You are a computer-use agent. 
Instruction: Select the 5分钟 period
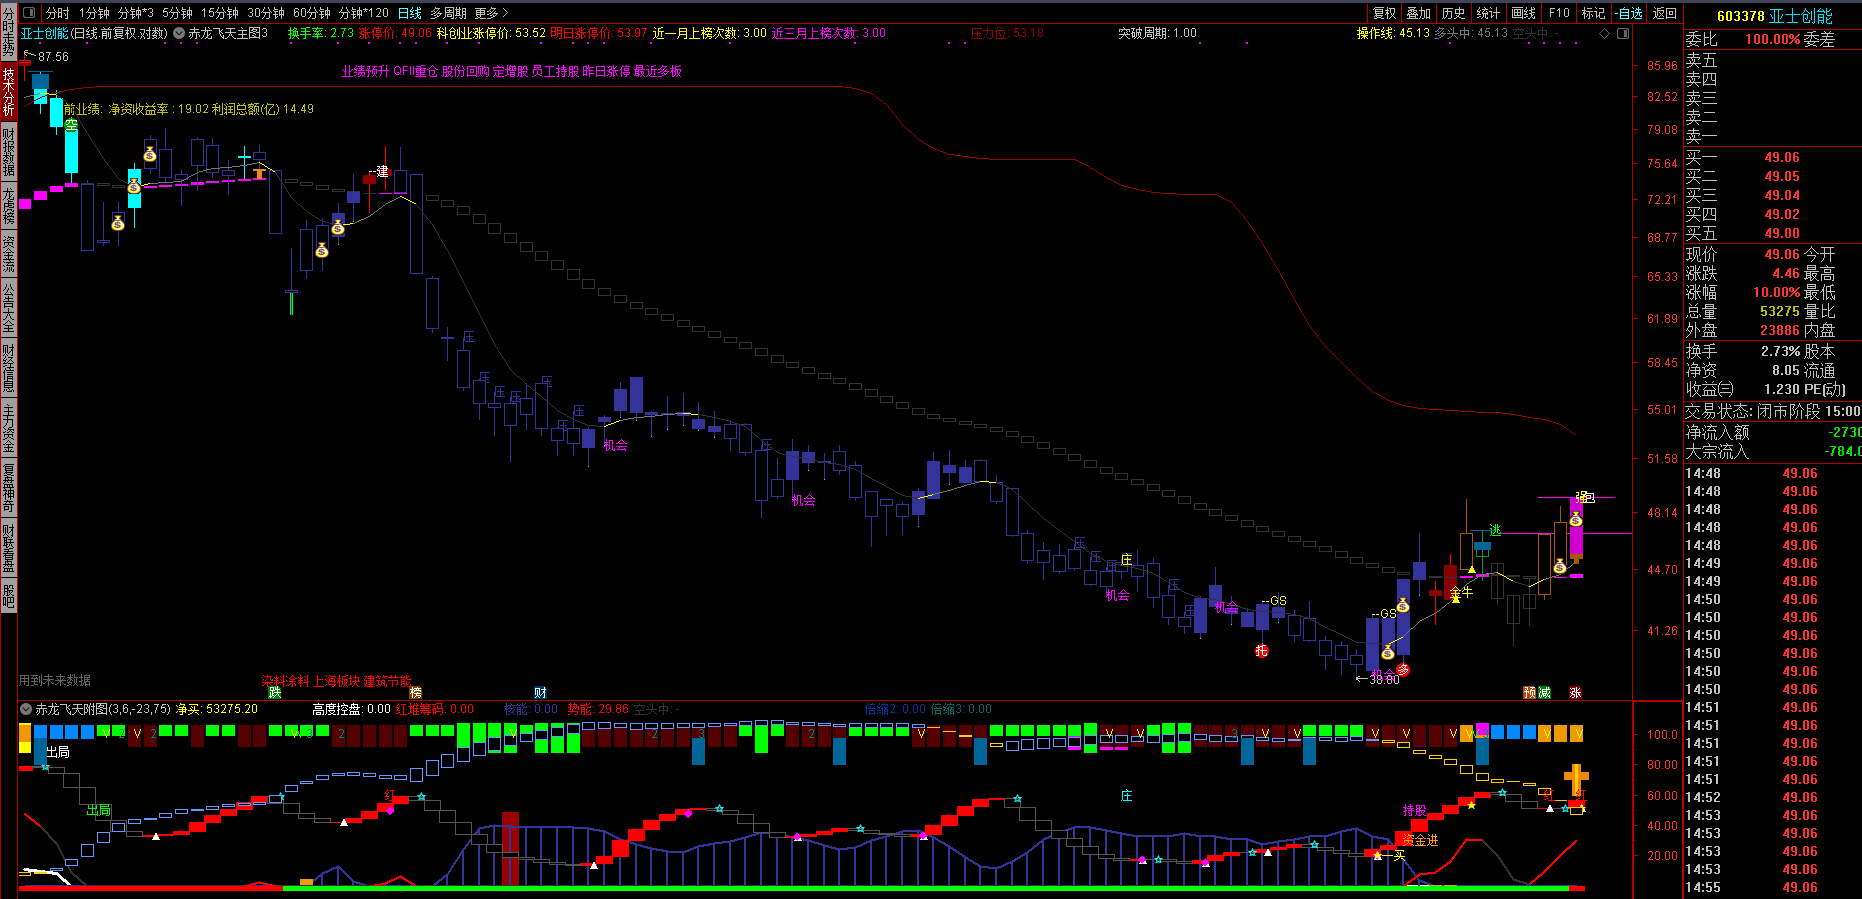tap(177, 13)
